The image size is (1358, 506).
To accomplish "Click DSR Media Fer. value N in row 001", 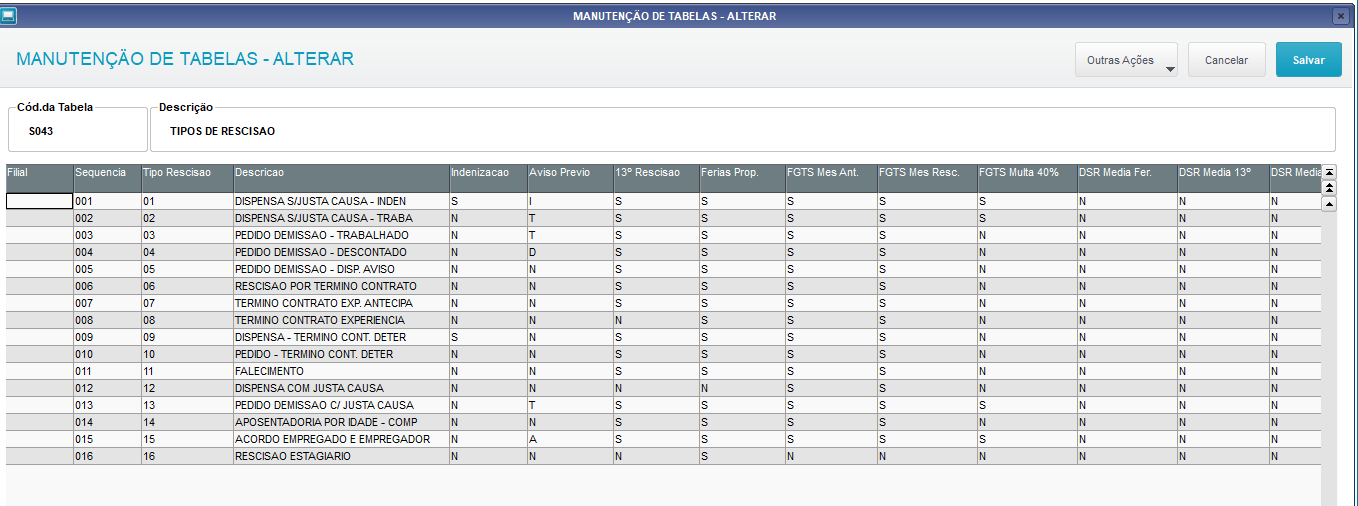I will pyautogui.click(x=1127, y=201).
